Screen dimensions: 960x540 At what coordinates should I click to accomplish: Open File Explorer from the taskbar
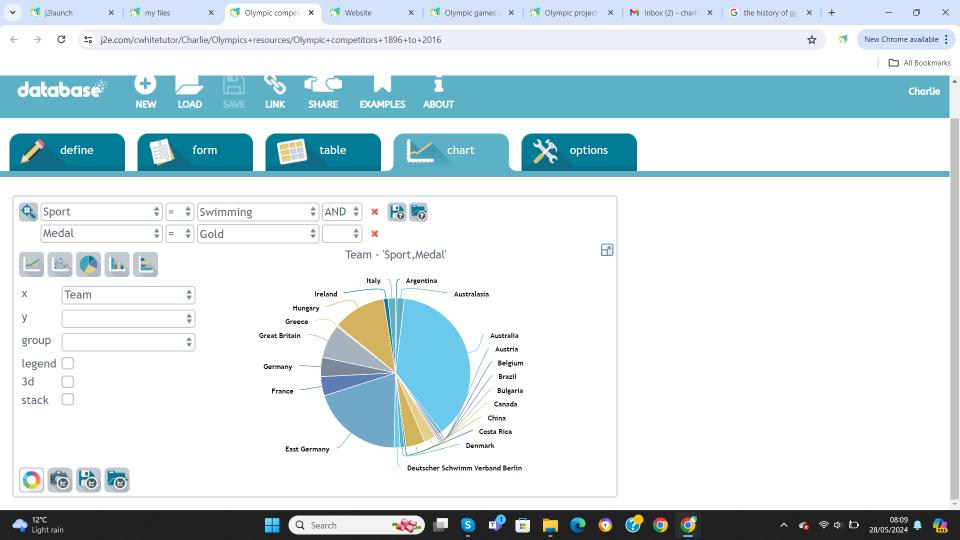click(x=550, y=525)
